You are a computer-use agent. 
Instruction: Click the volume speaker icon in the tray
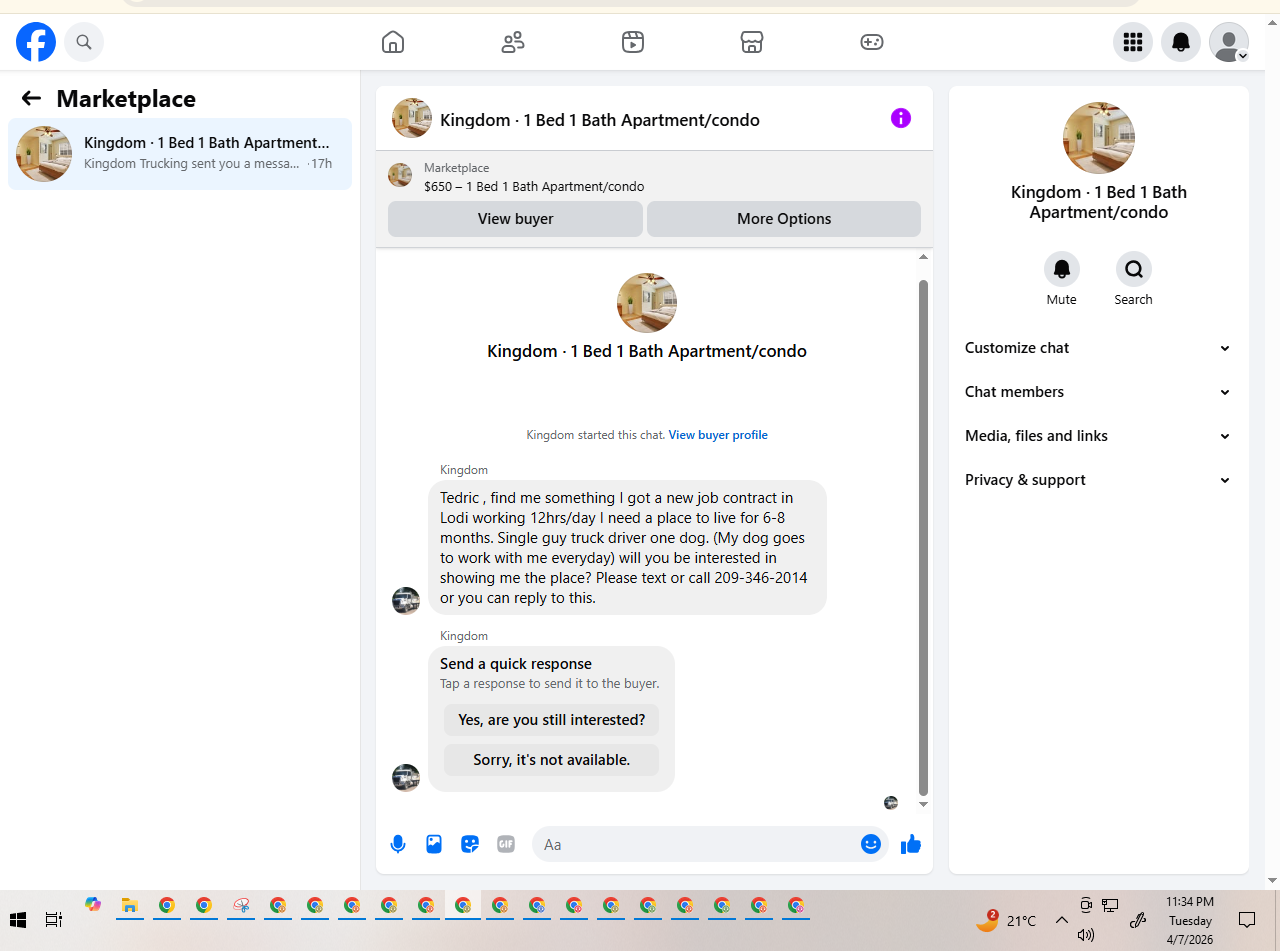[1086, 935]
